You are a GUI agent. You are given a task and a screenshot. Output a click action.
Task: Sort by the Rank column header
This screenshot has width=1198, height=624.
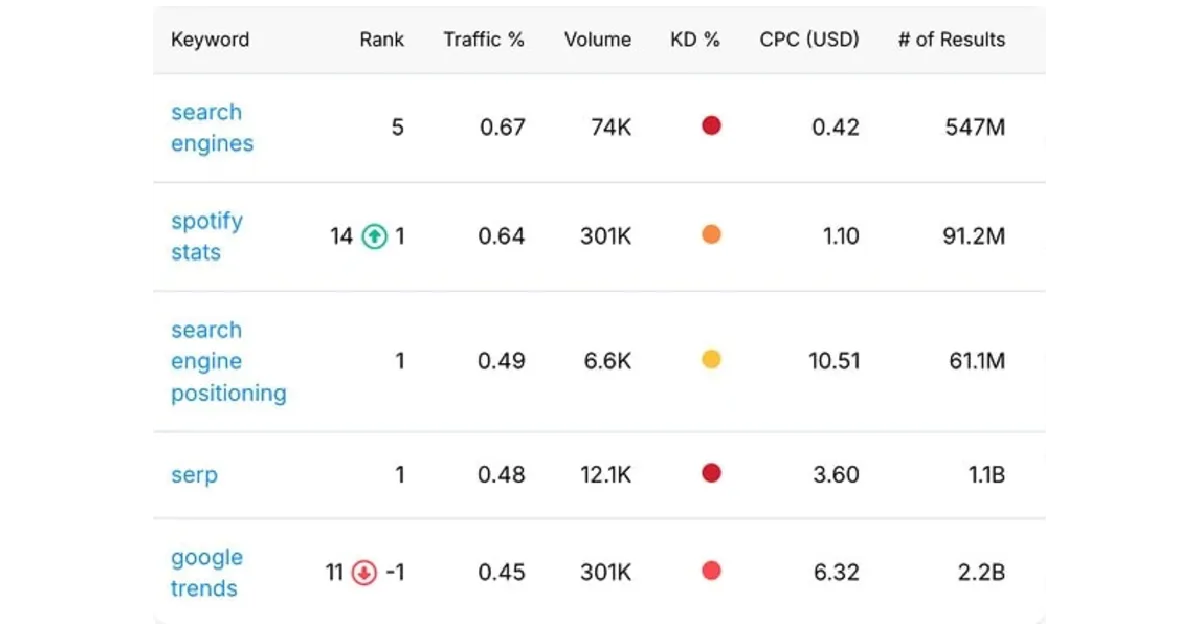[x=380, y=40]
